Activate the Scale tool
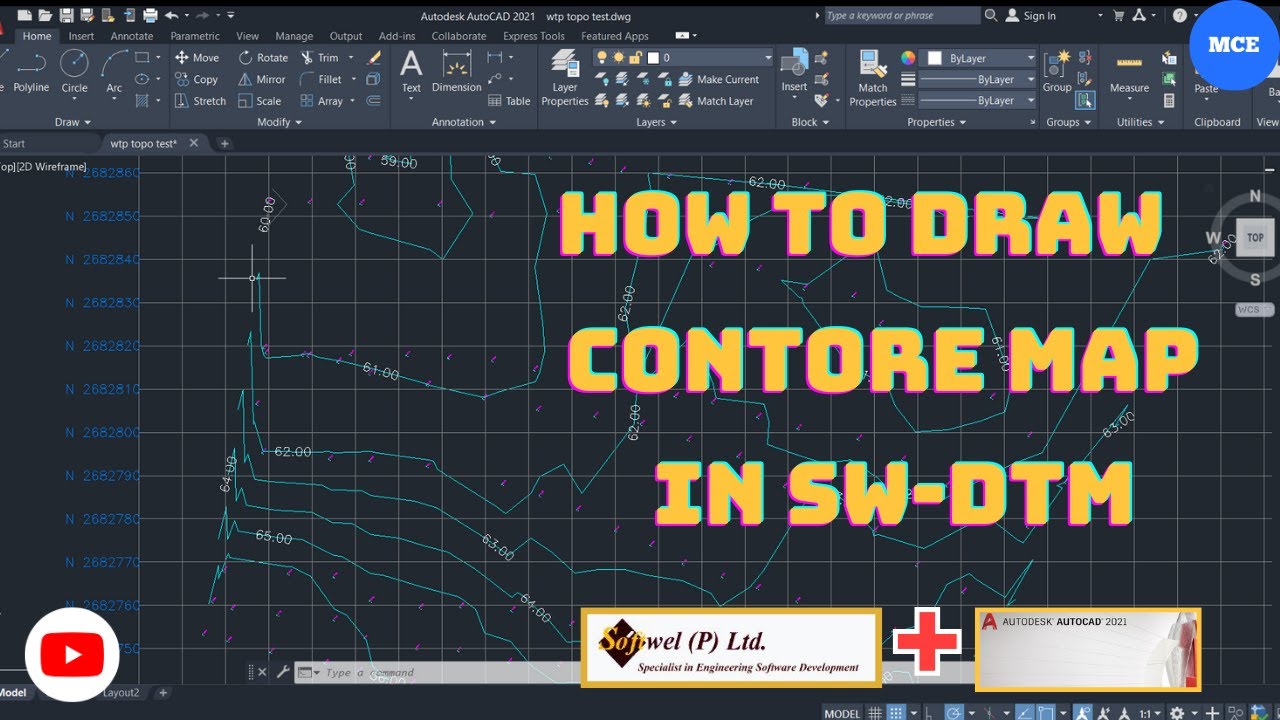 coord(260,101)
